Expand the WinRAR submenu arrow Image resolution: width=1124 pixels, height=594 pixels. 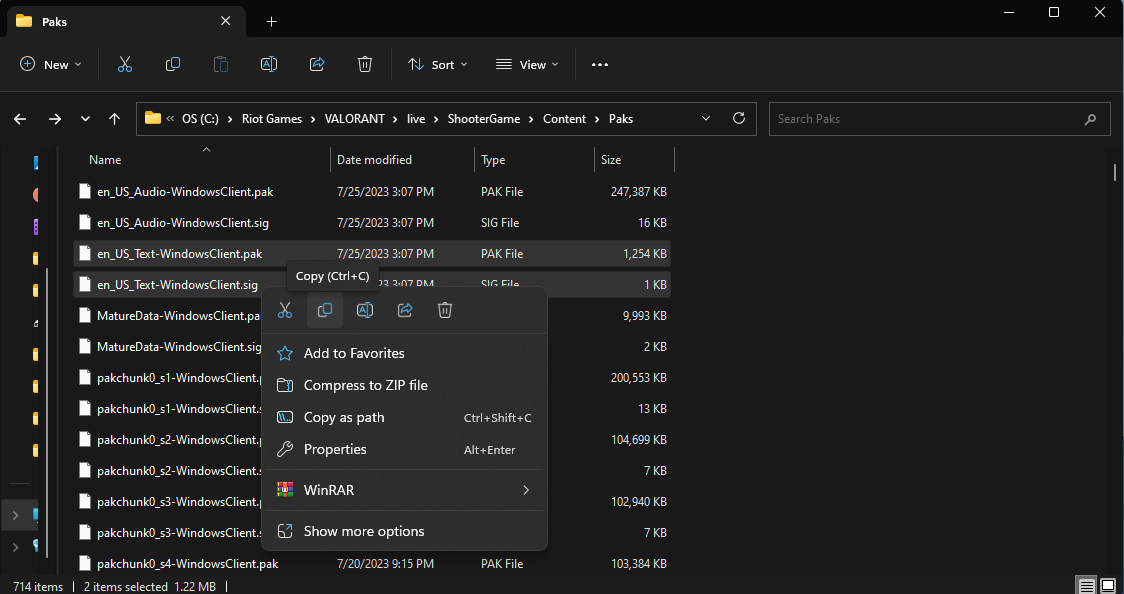526,490
